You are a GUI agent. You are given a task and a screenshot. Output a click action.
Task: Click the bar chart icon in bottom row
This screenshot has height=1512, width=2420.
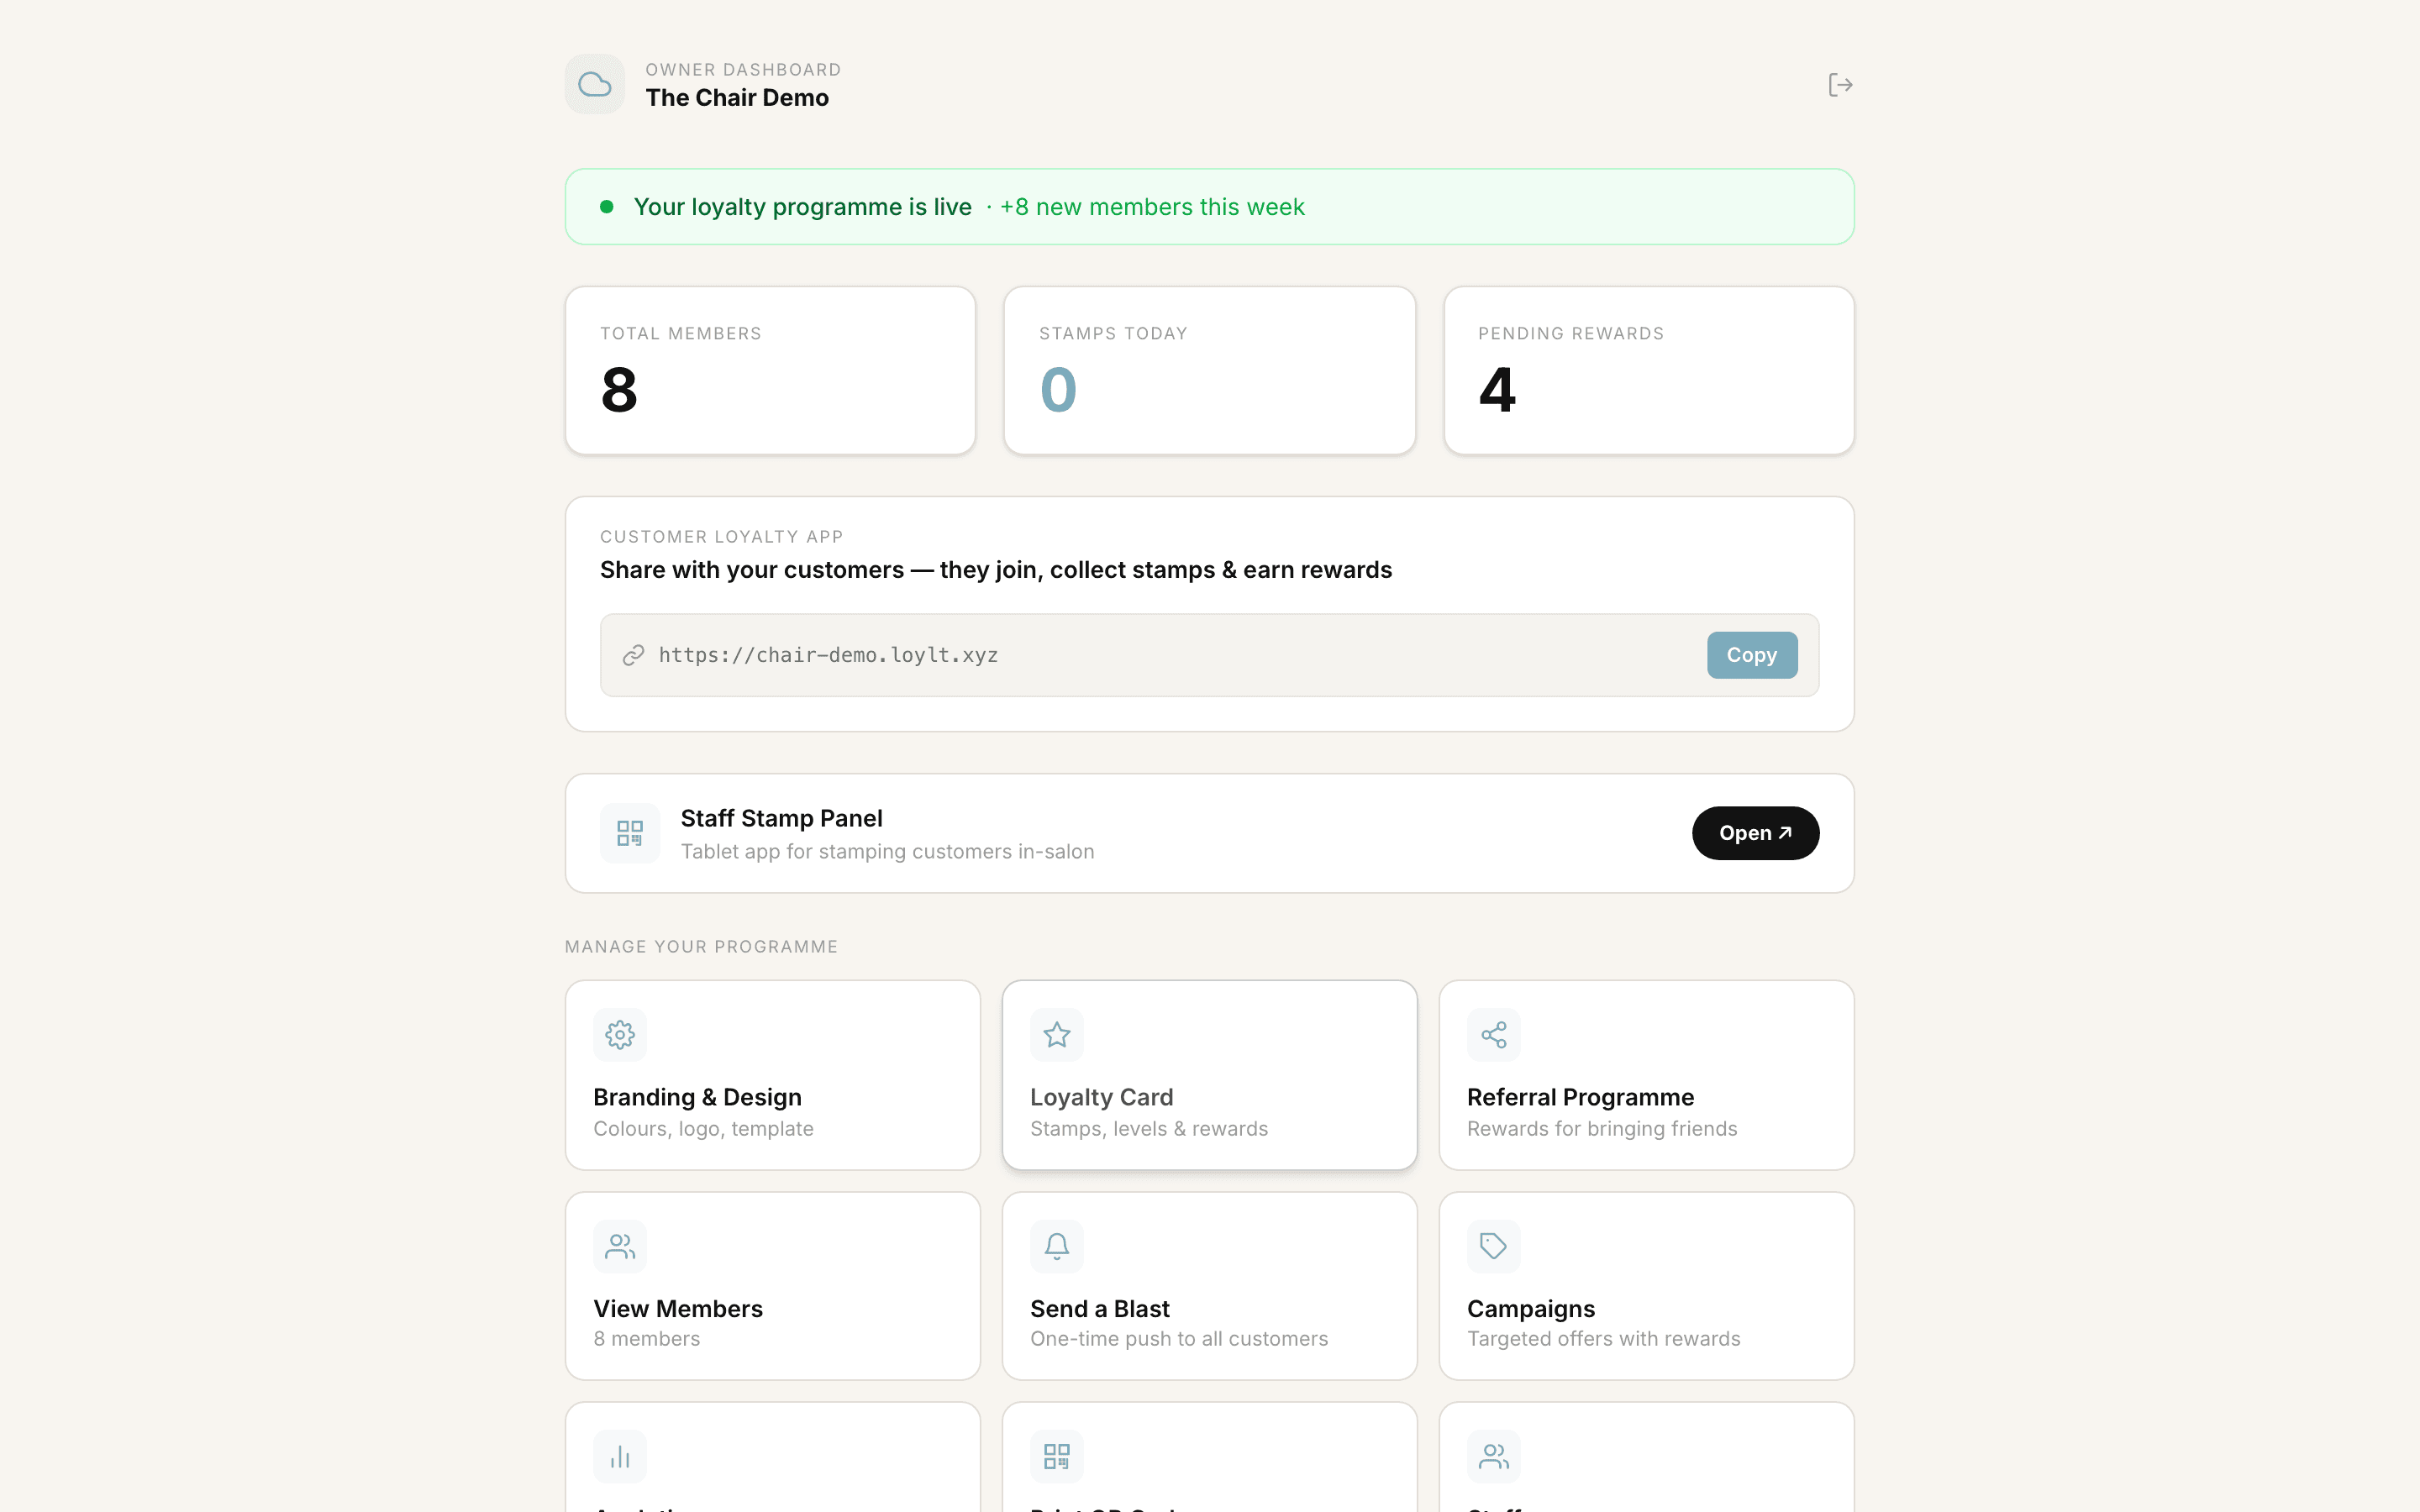click(620, 1456)
